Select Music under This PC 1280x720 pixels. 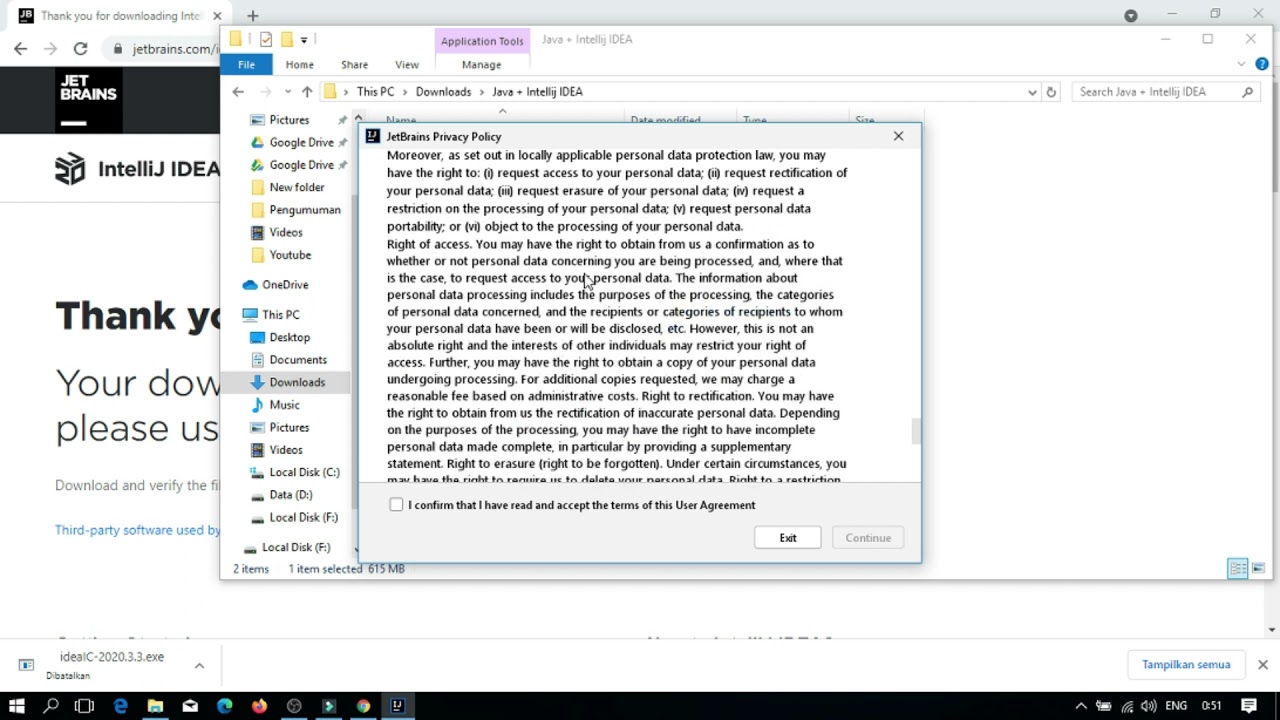(284, 405)
